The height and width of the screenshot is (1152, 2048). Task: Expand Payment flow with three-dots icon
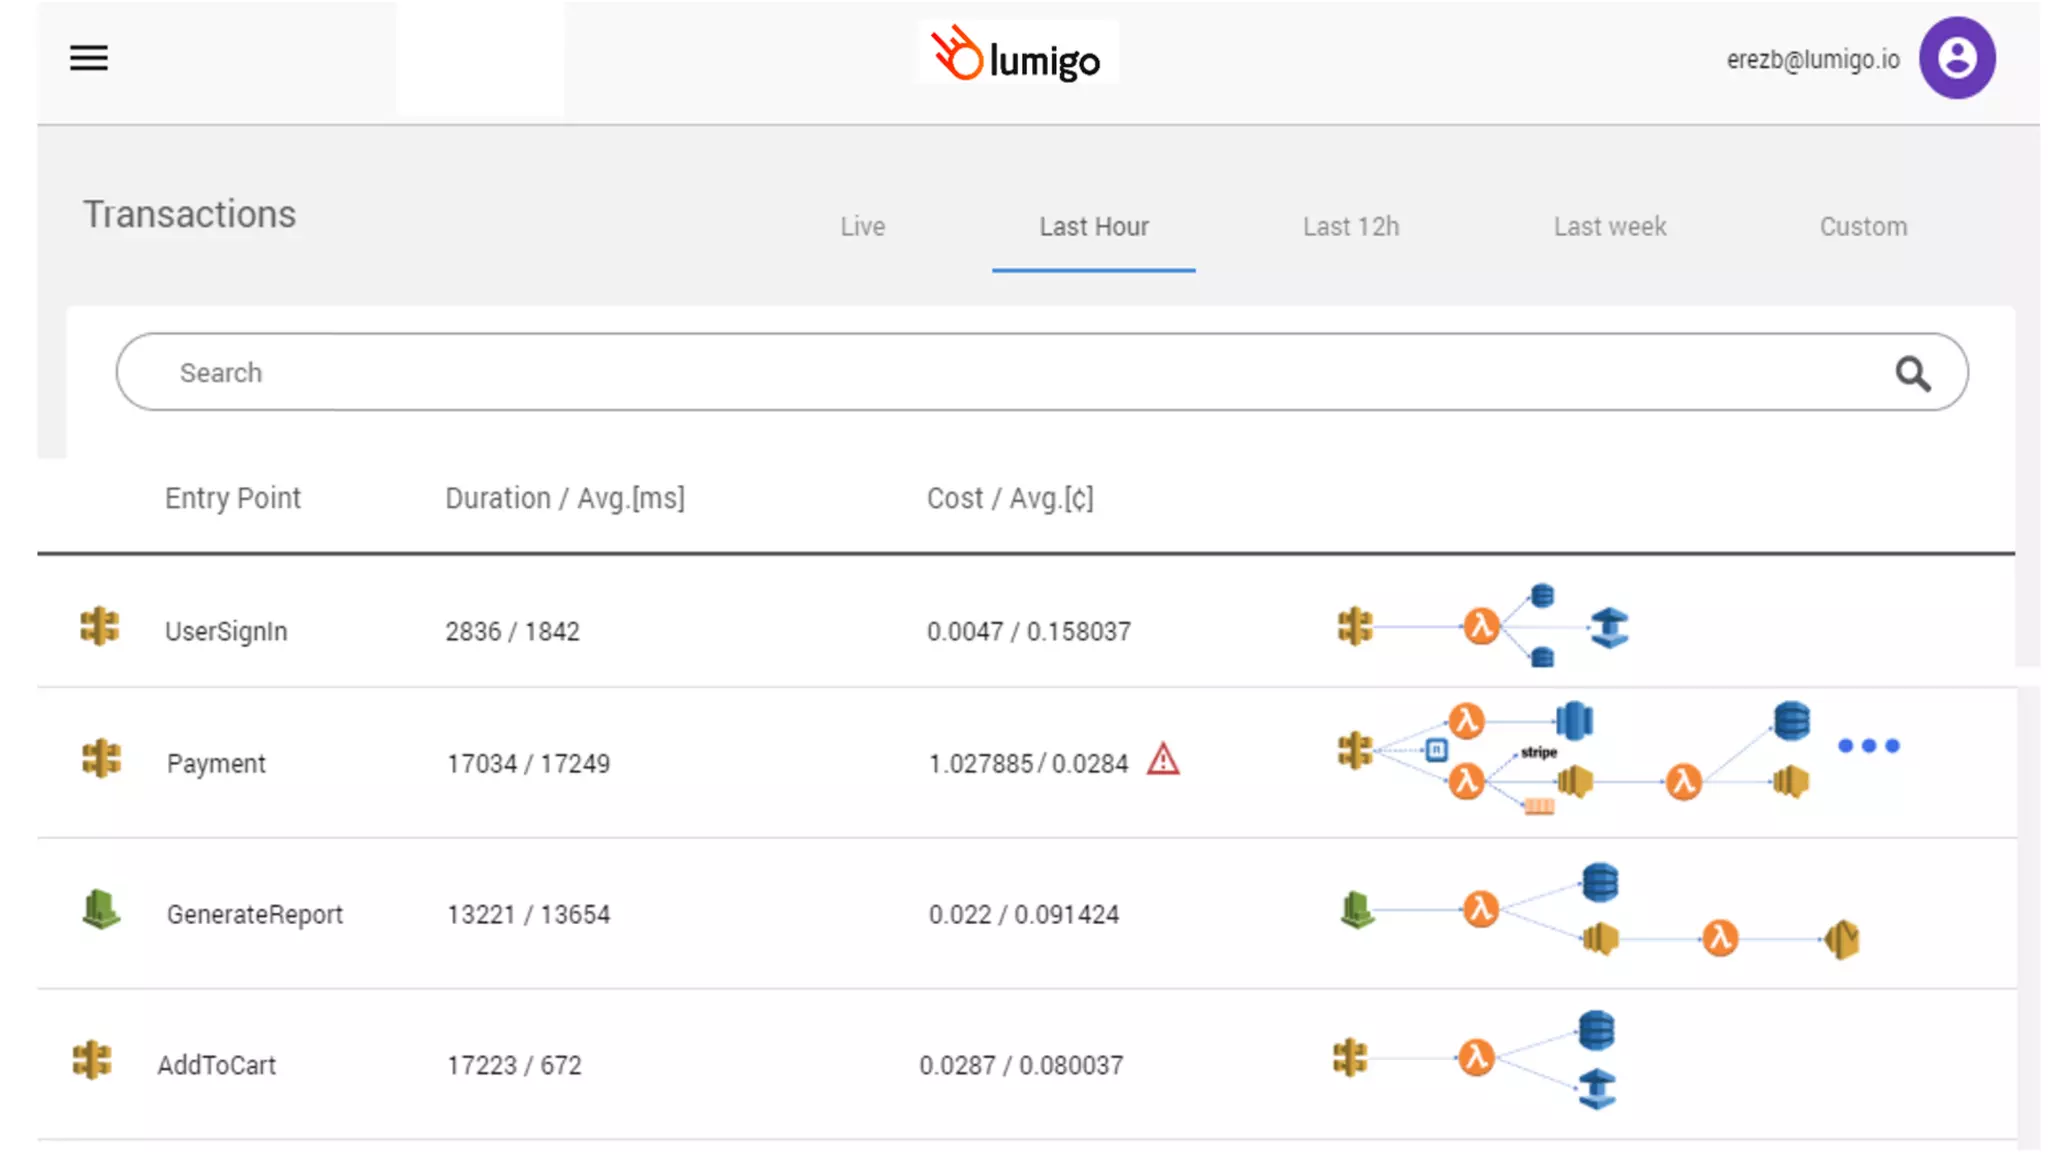[x=1868, y=746]
